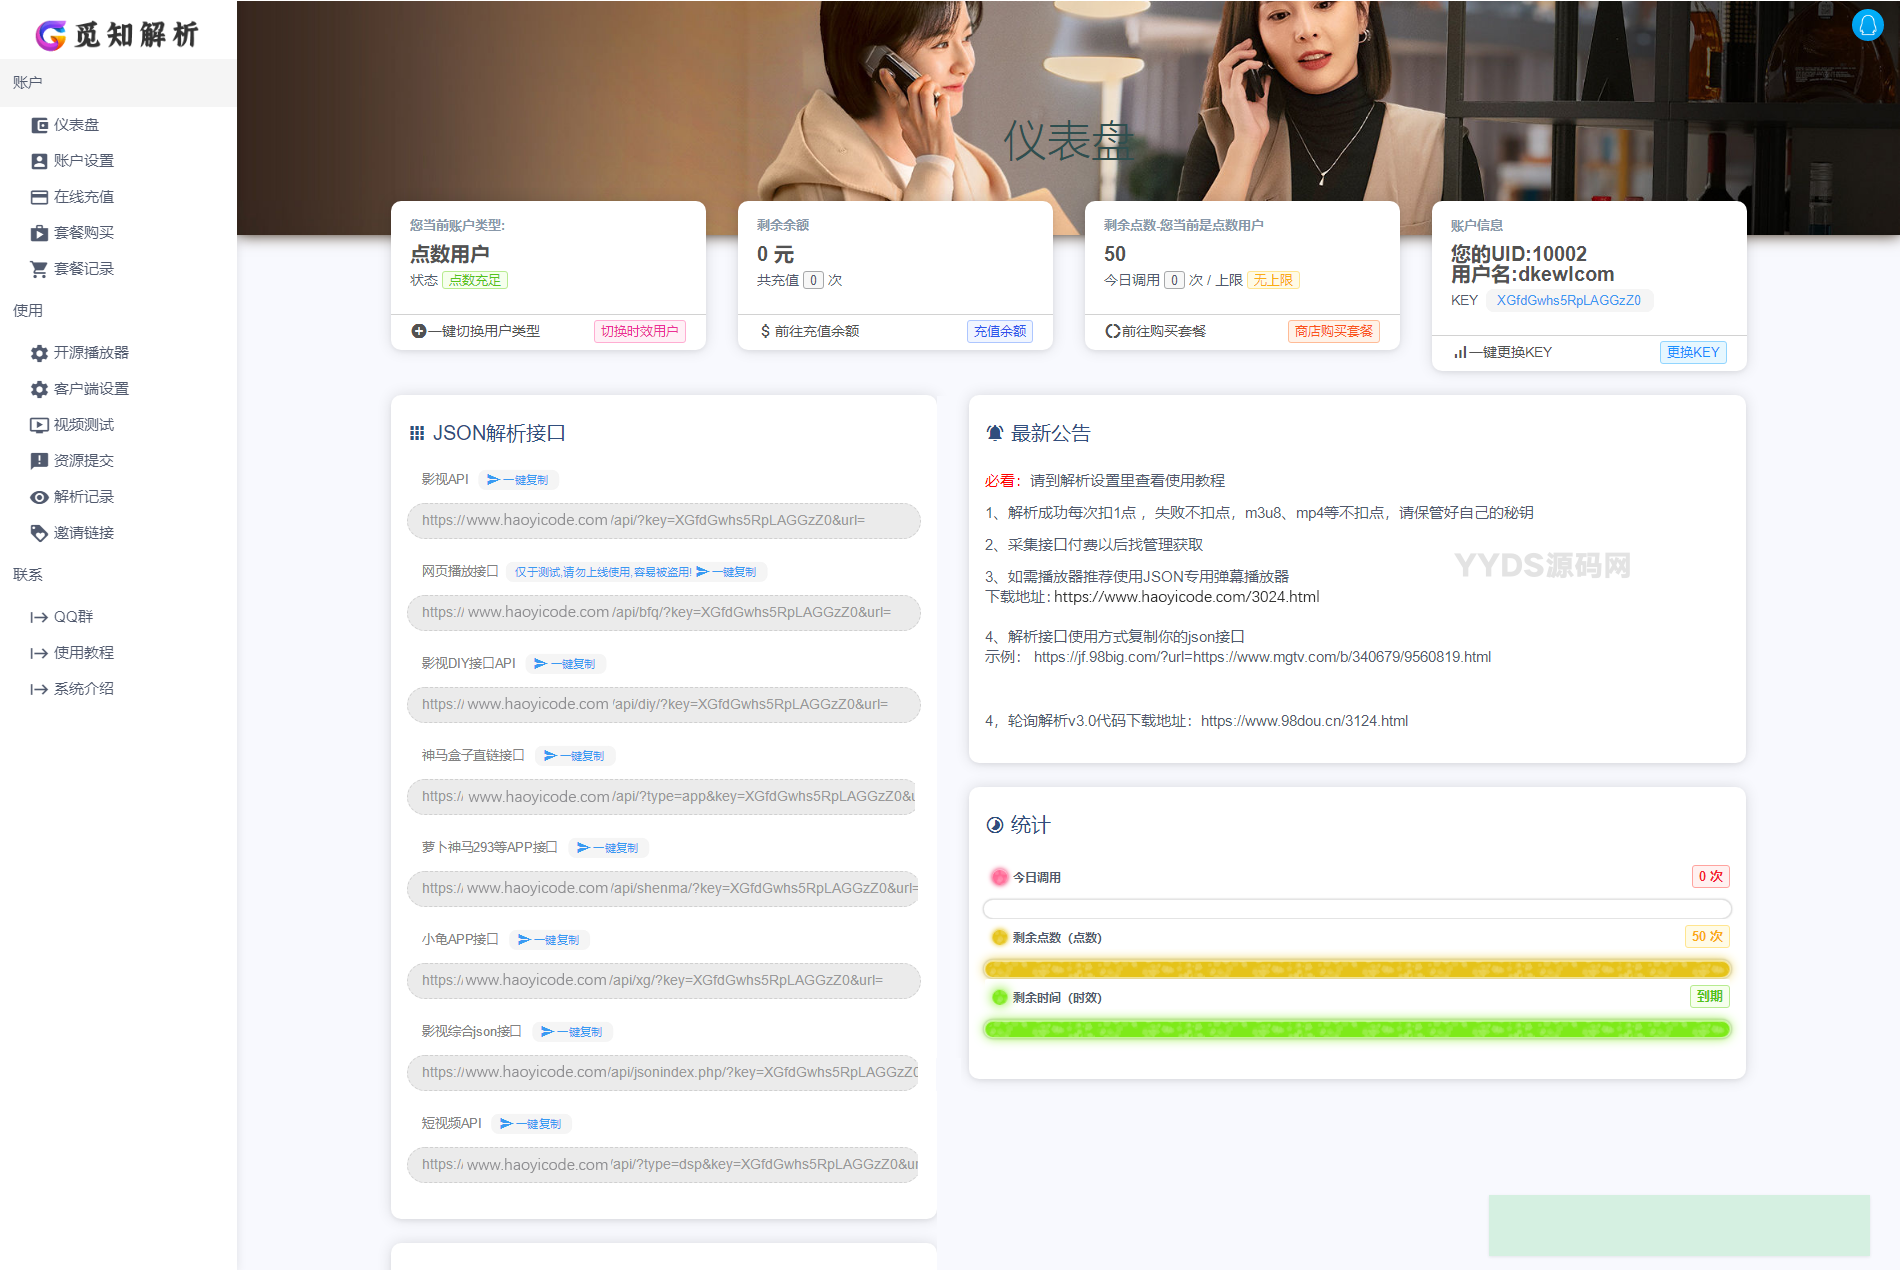The image size is (1900, 1270).
Task: Click the green 剩余时间 progress bar
Action: pyautogui.click(x=1357, y=1029)
